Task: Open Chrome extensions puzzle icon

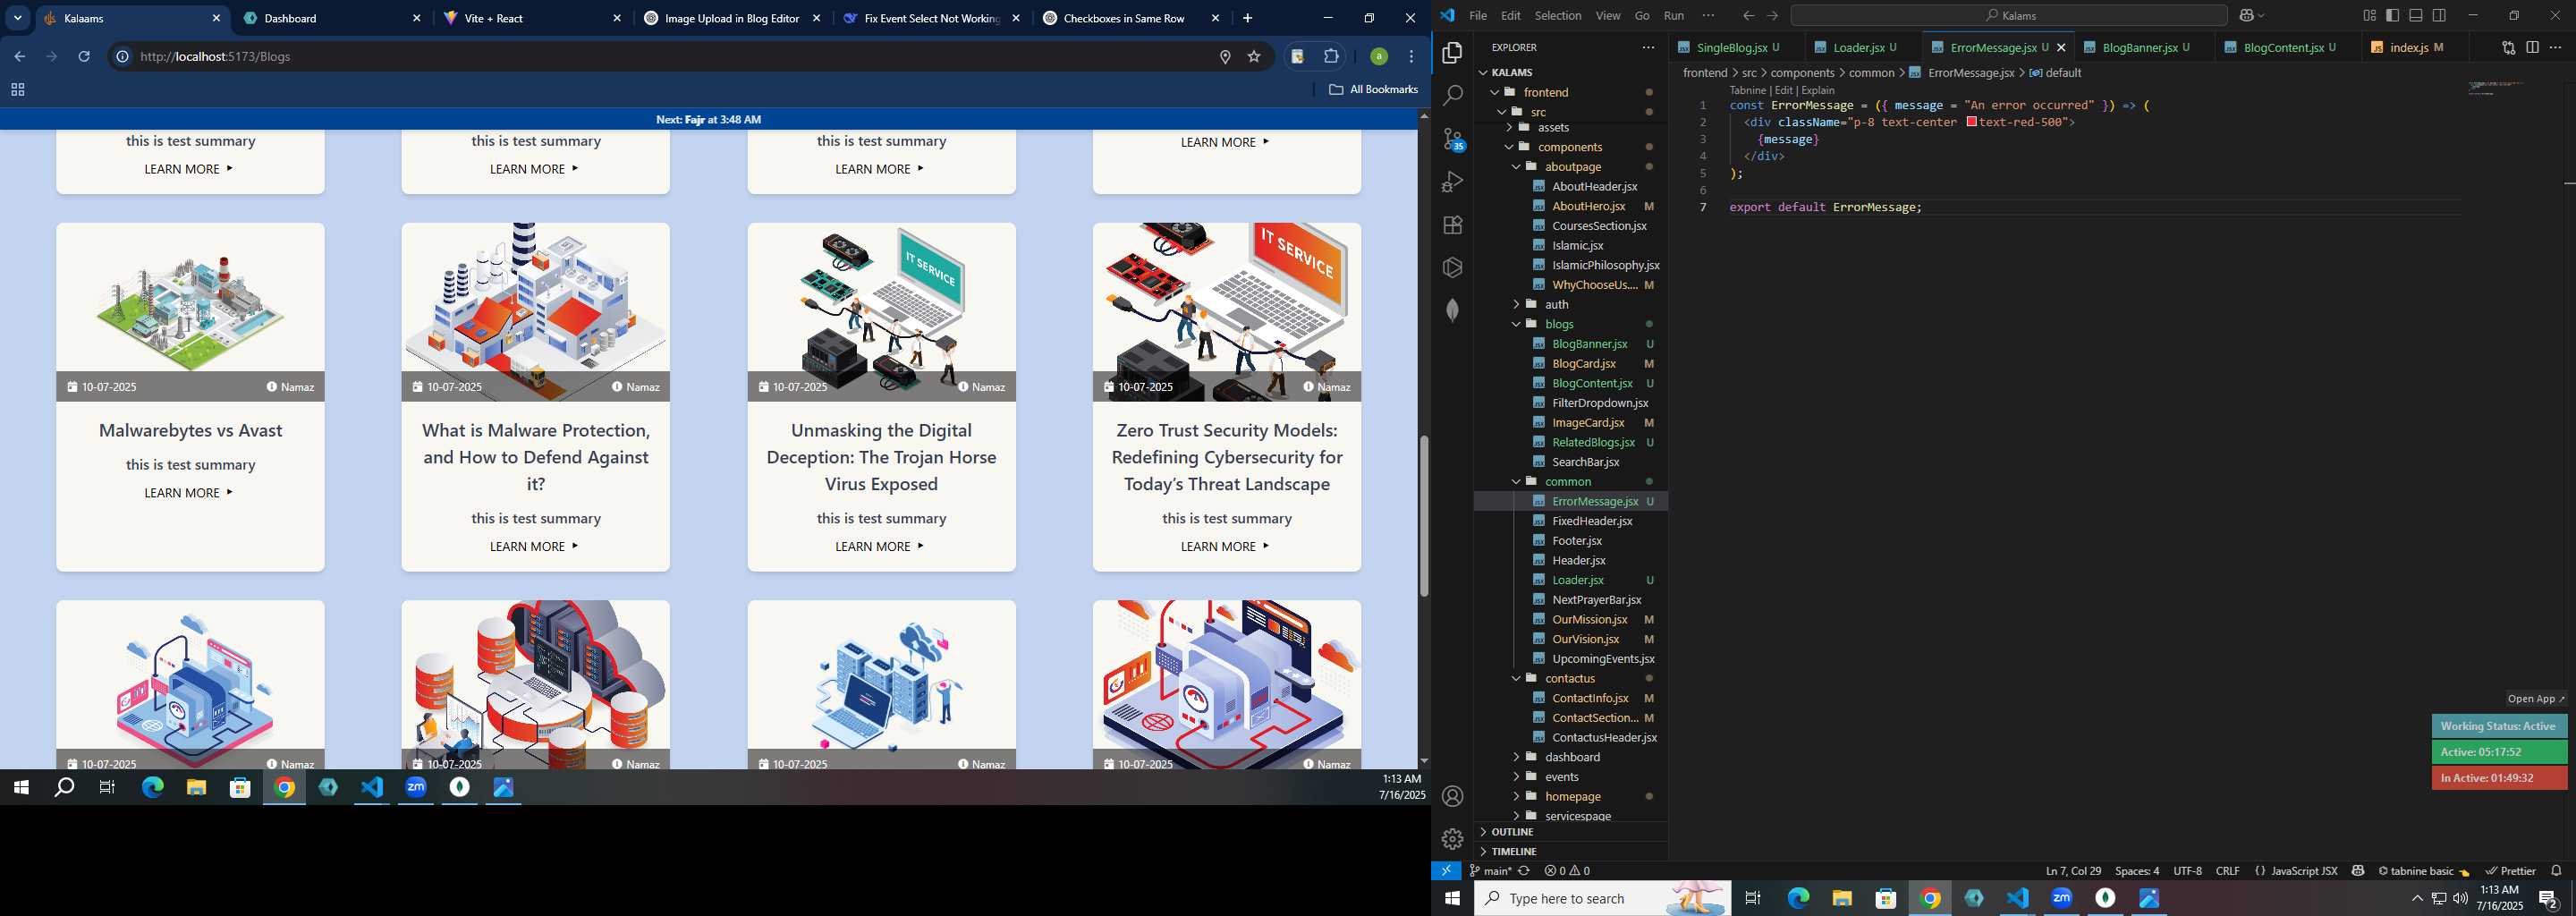Action: [1331, 57]
